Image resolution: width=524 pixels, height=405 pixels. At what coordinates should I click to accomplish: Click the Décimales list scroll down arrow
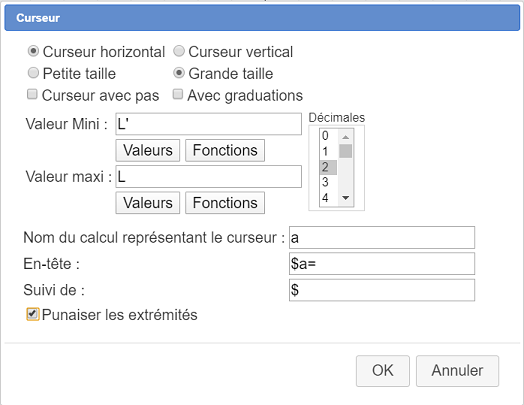[346, 198]
